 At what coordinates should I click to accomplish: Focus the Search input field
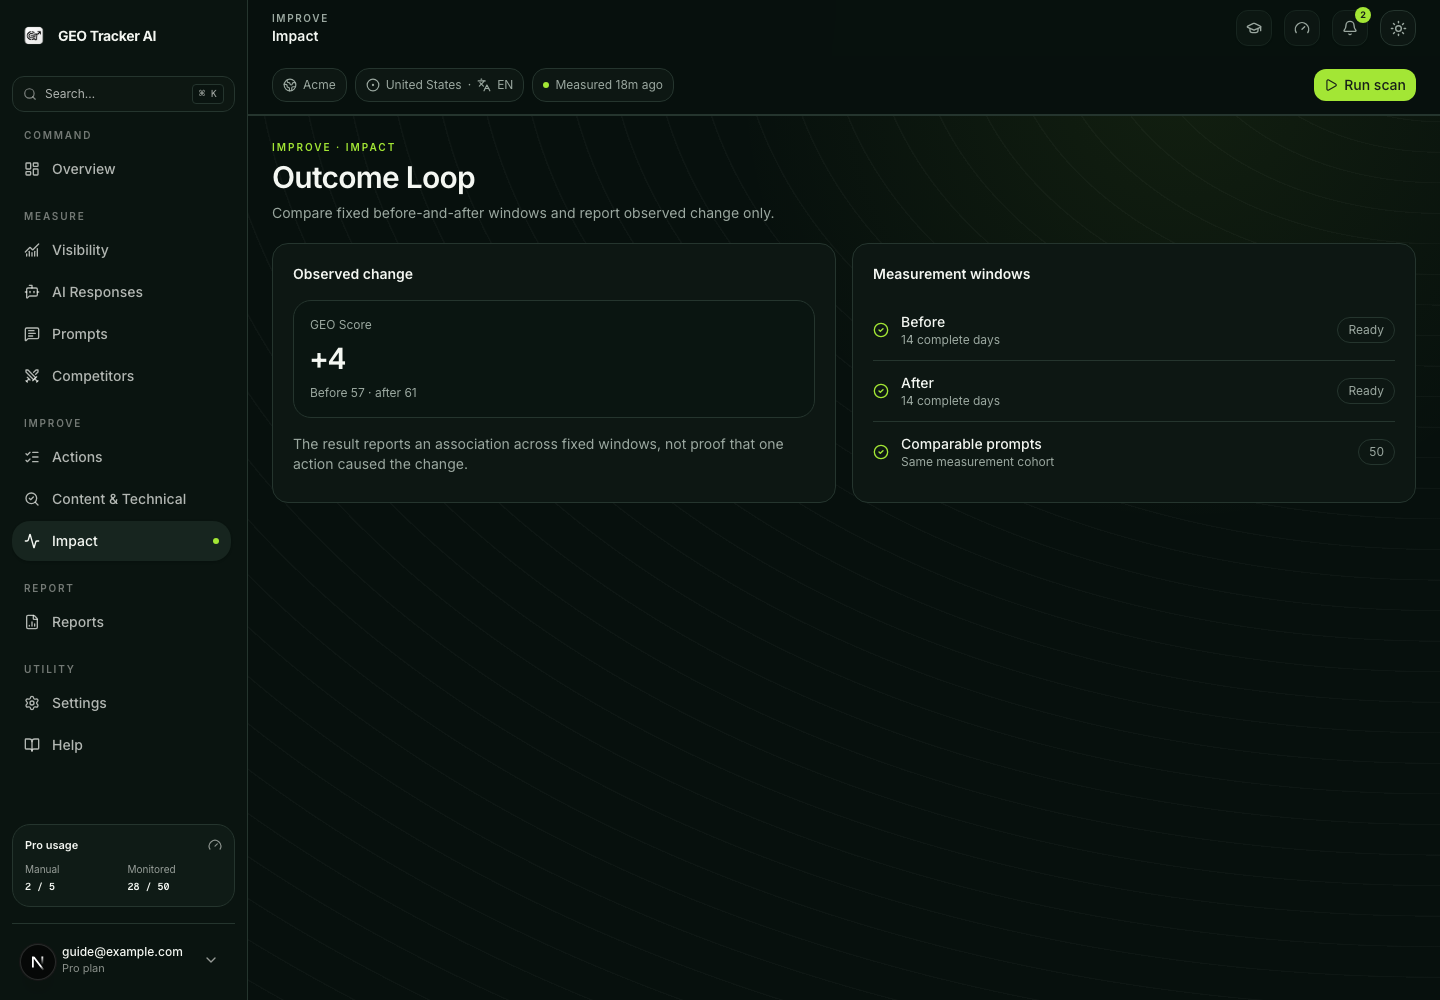point(123,94)
